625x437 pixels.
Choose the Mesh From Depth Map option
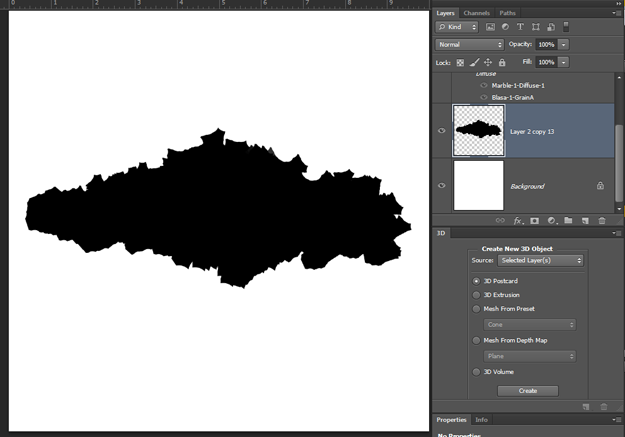pyautogui.click(x=476, y=340)
